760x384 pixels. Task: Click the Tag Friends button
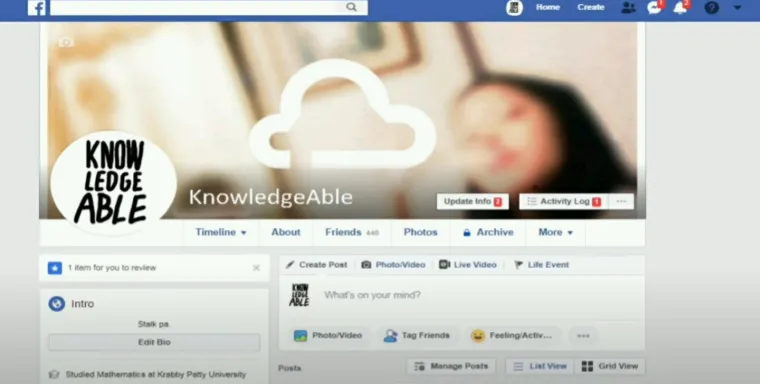[417, 336]
